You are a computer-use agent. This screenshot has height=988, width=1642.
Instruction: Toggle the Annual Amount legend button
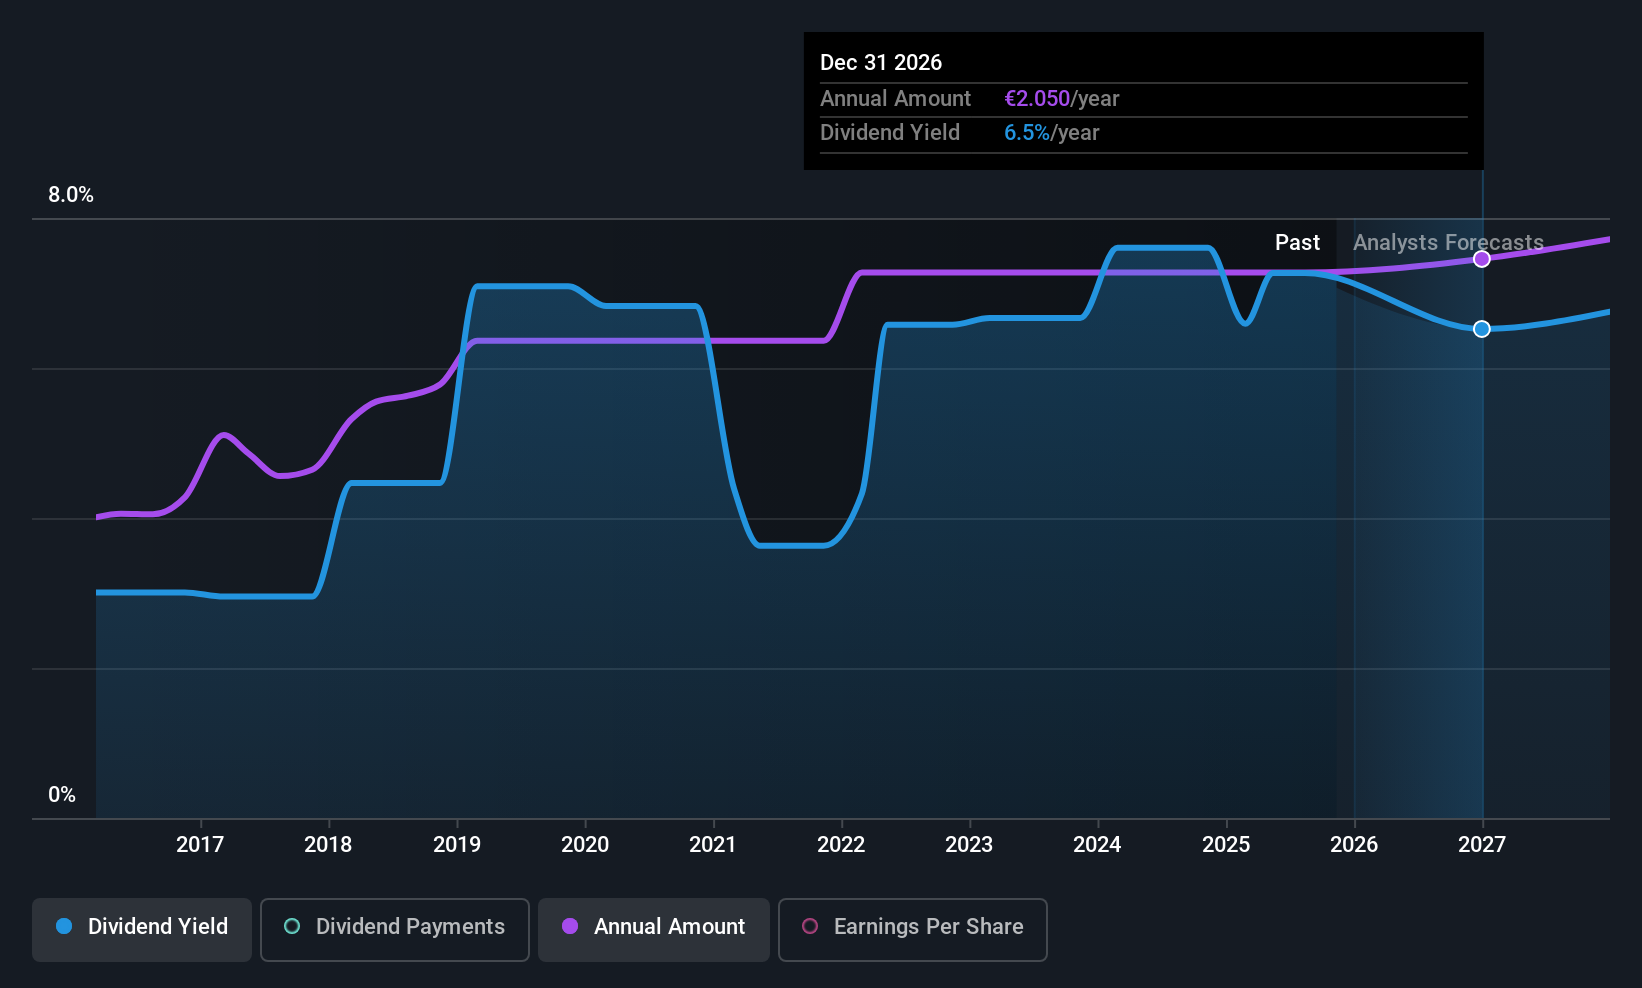[x=654, y=929]
